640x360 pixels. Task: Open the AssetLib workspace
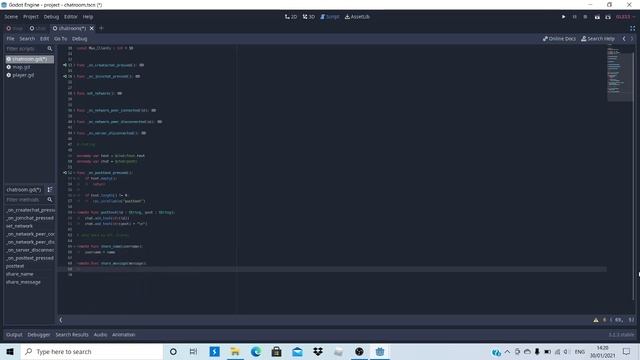tap(357, 17)
